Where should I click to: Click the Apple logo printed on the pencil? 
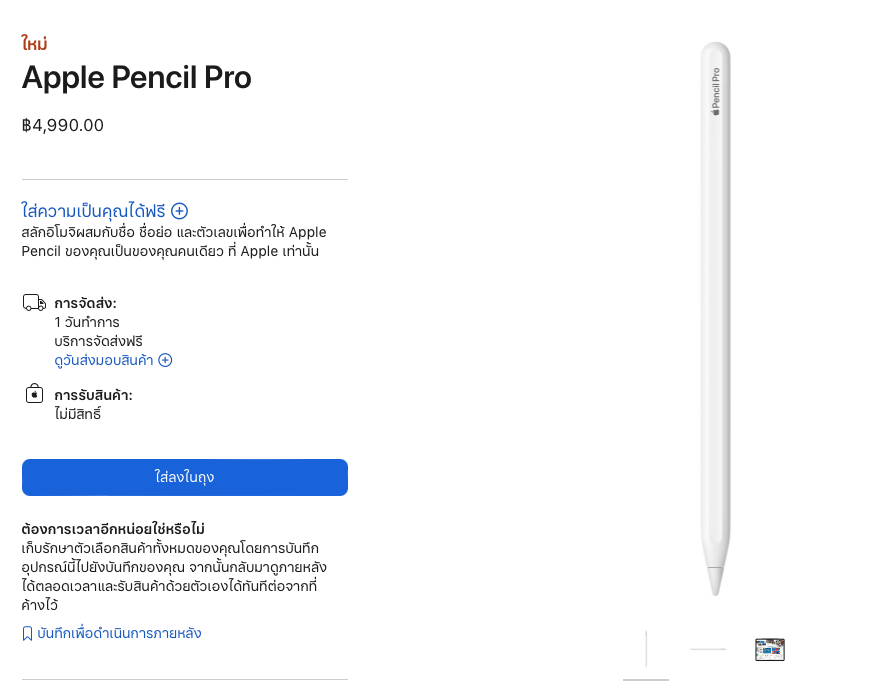pos(715,110)
